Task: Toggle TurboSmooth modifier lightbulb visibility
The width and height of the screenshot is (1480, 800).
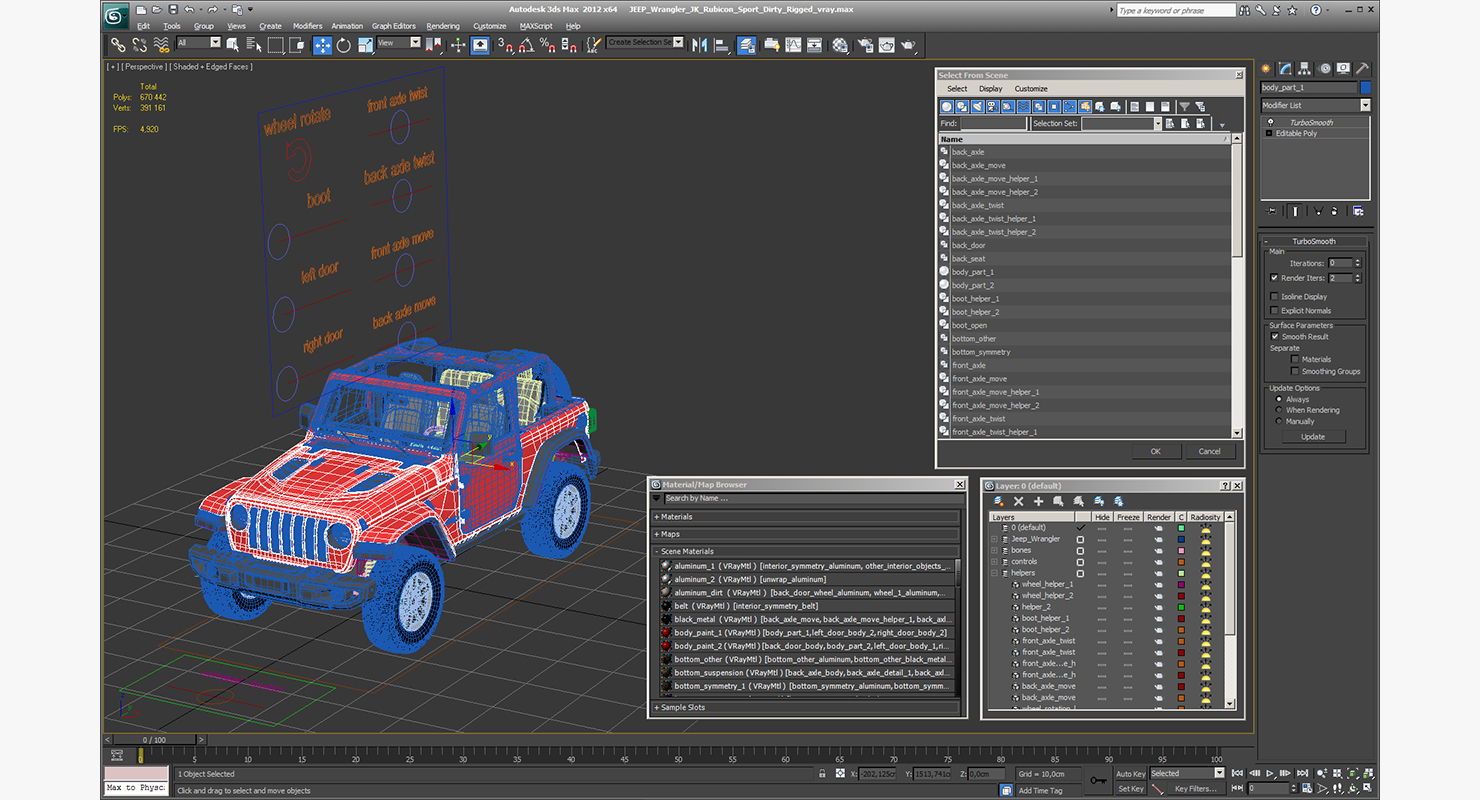Action: 1271,122
